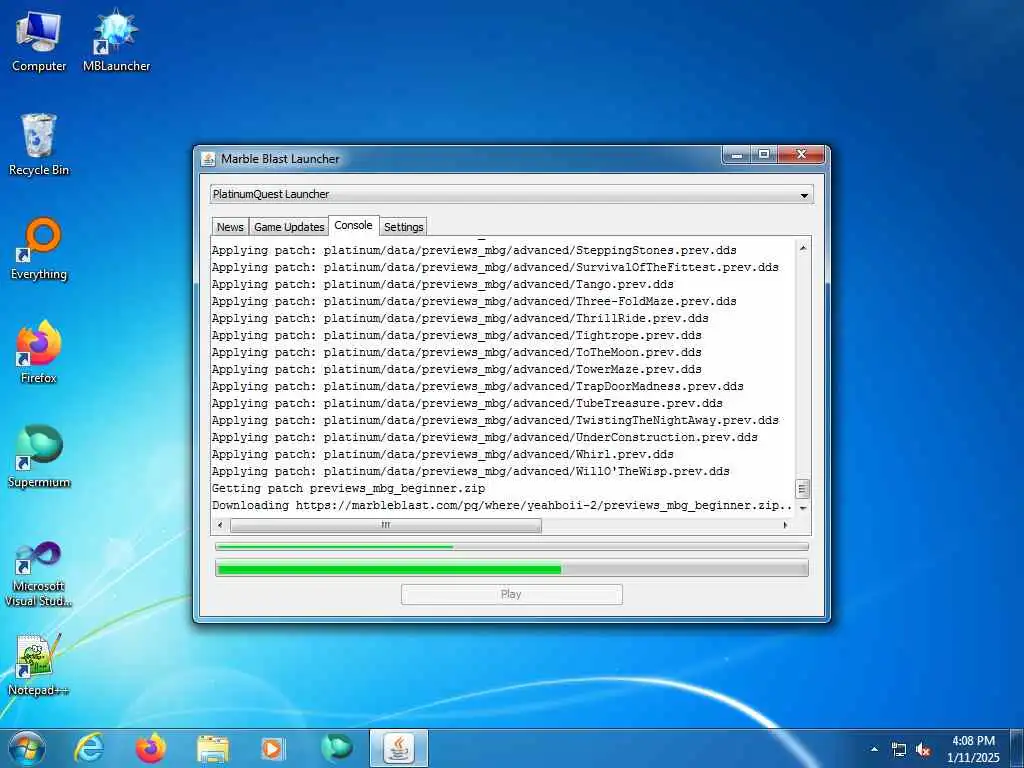Switch to the News tab
This screenshot has height=768, width=1024.
point(230,227)
